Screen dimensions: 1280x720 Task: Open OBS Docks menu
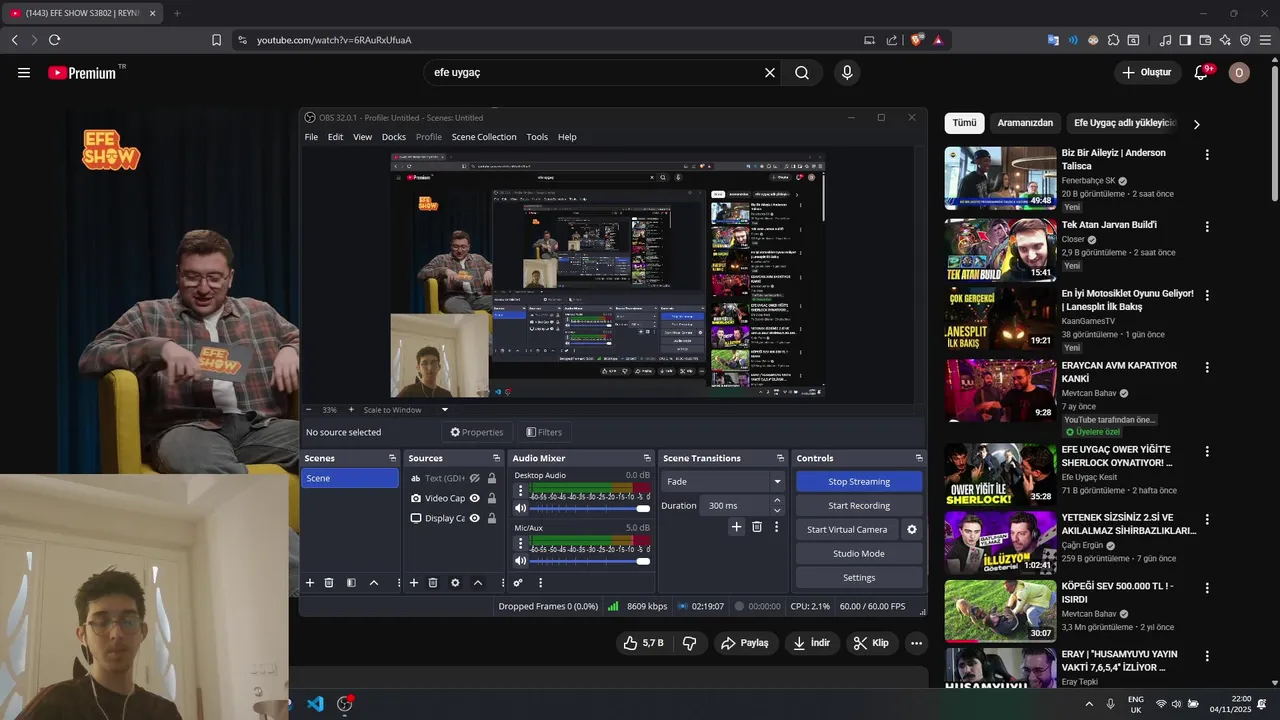394,137
